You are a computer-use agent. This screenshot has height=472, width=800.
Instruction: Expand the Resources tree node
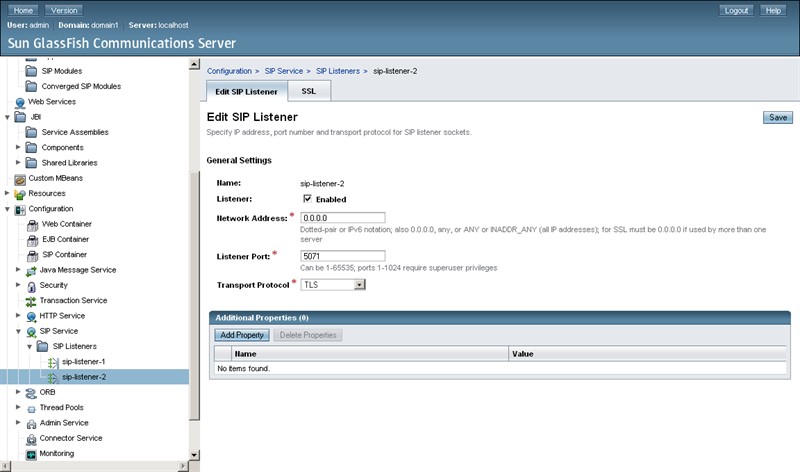(7, 193)
